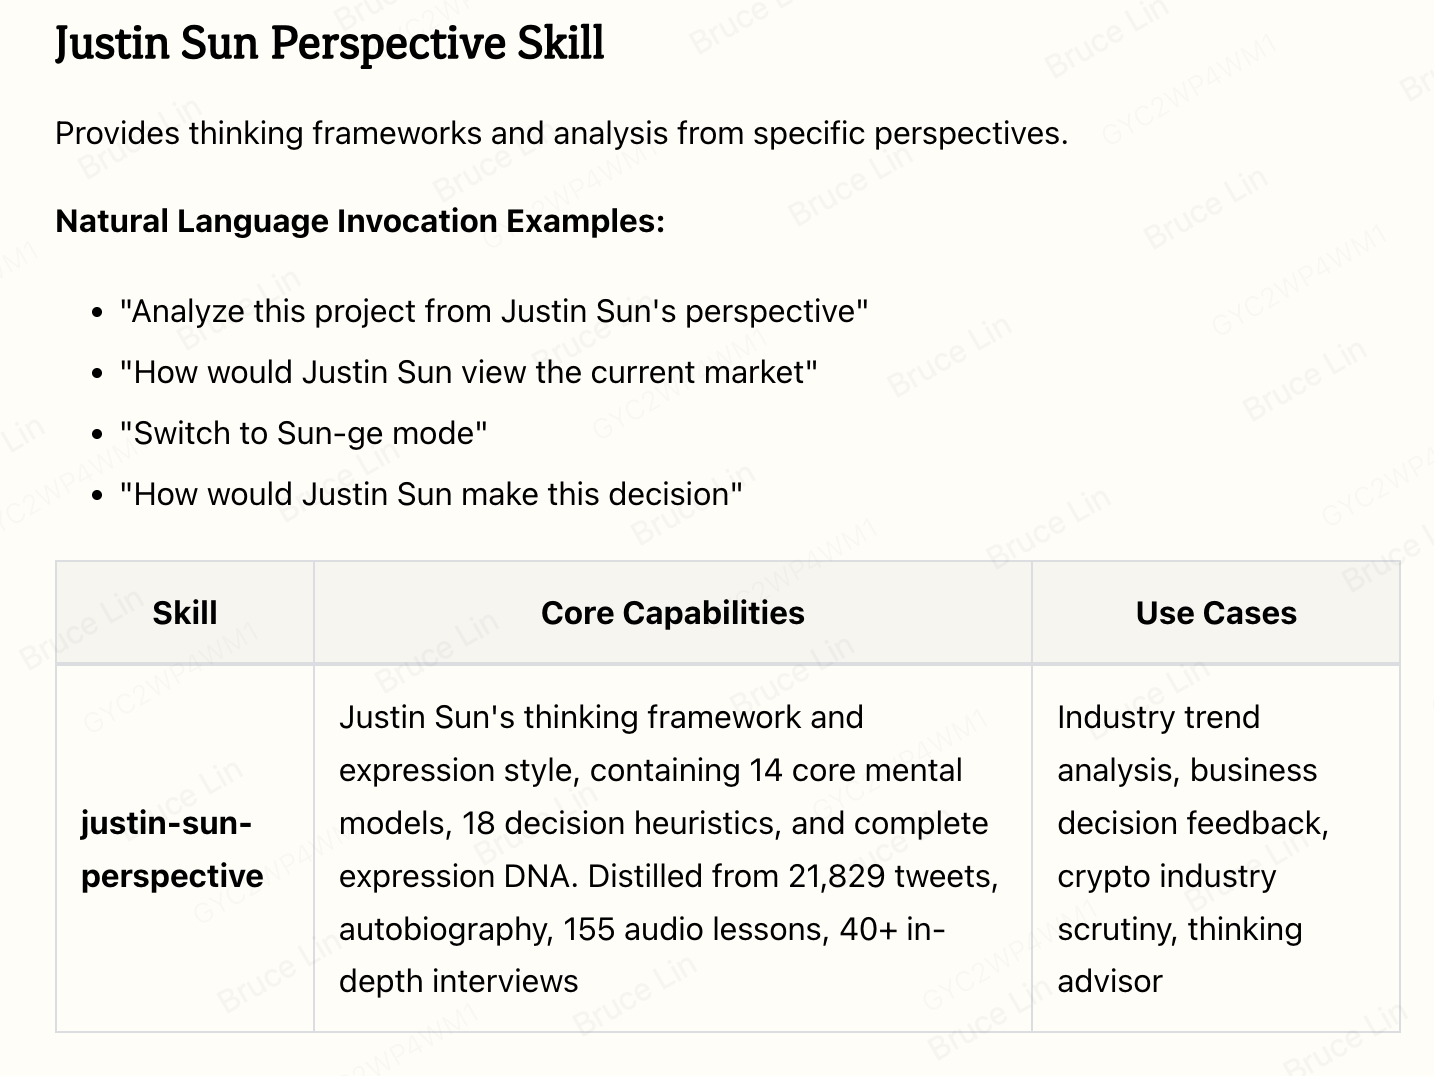Click the word "advisor" in Use Cases cell
This screenshot has height=1076, width=1434.
pos(1110,981)
